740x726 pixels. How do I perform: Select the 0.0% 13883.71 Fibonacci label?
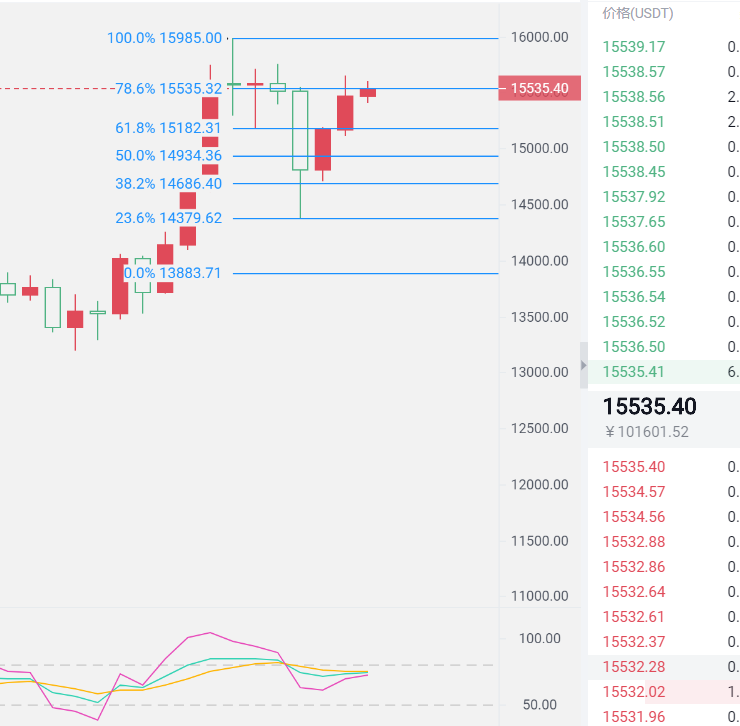click(172, 273)
